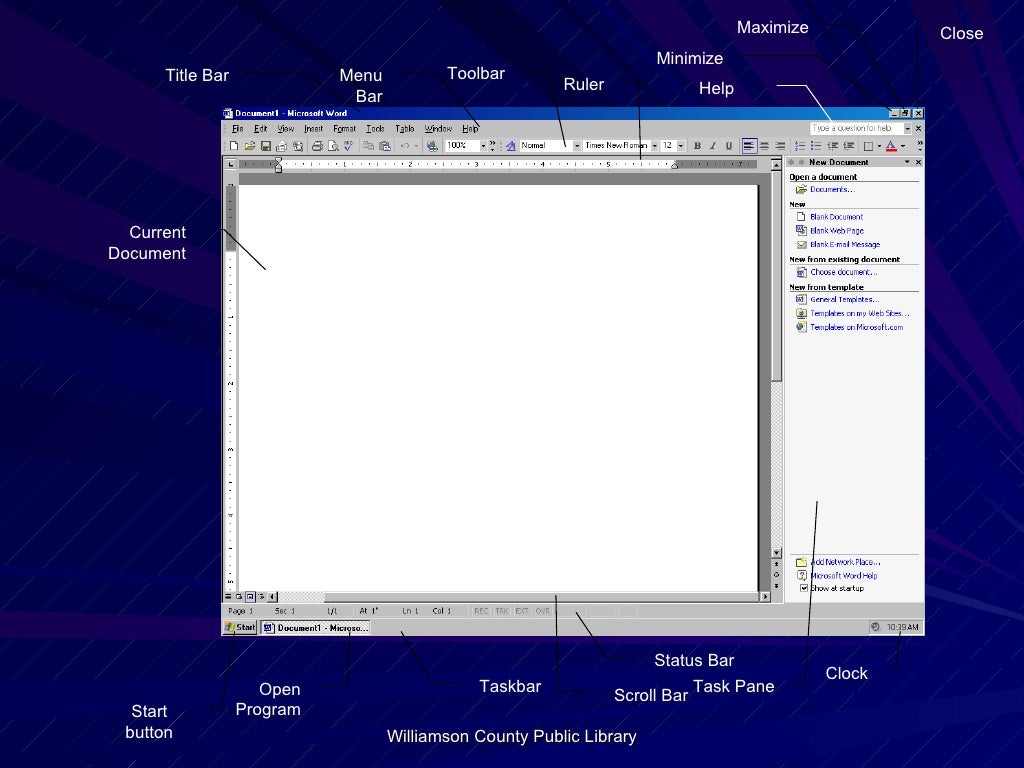This screenshot has width=1024, height=768.
Task: Switch to Outline View button
Action: pos(261,596)
